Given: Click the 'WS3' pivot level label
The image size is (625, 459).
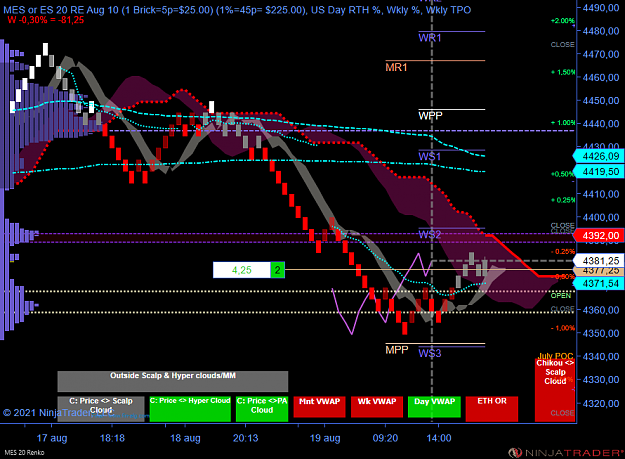Looking at the screenshot, I should [430, 353].
